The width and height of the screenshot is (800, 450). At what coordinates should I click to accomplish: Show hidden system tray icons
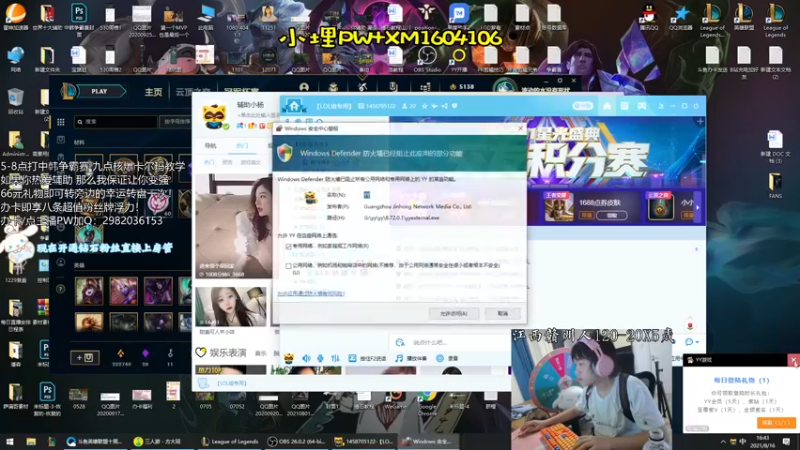(x=722, y=441)
